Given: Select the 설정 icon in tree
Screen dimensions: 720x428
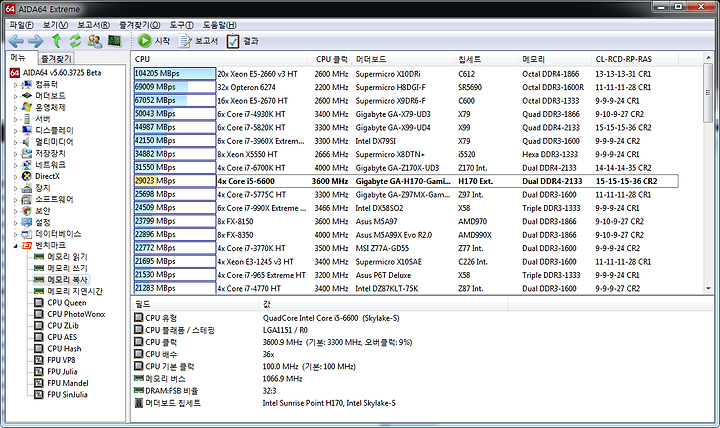Looking at the screenshot, I should pyautogui.click(x=27, y=222).
